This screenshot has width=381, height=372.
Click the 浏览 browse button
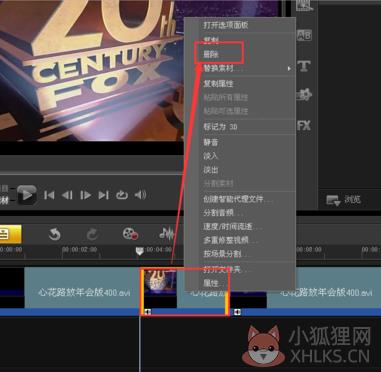point(344,200)
